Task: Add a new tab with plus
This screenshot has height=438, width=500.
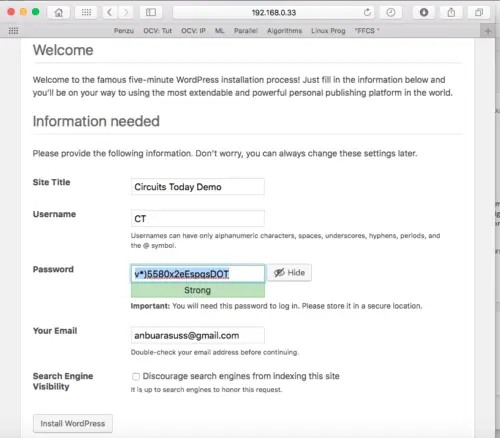Action: click(x=488, y=31)
